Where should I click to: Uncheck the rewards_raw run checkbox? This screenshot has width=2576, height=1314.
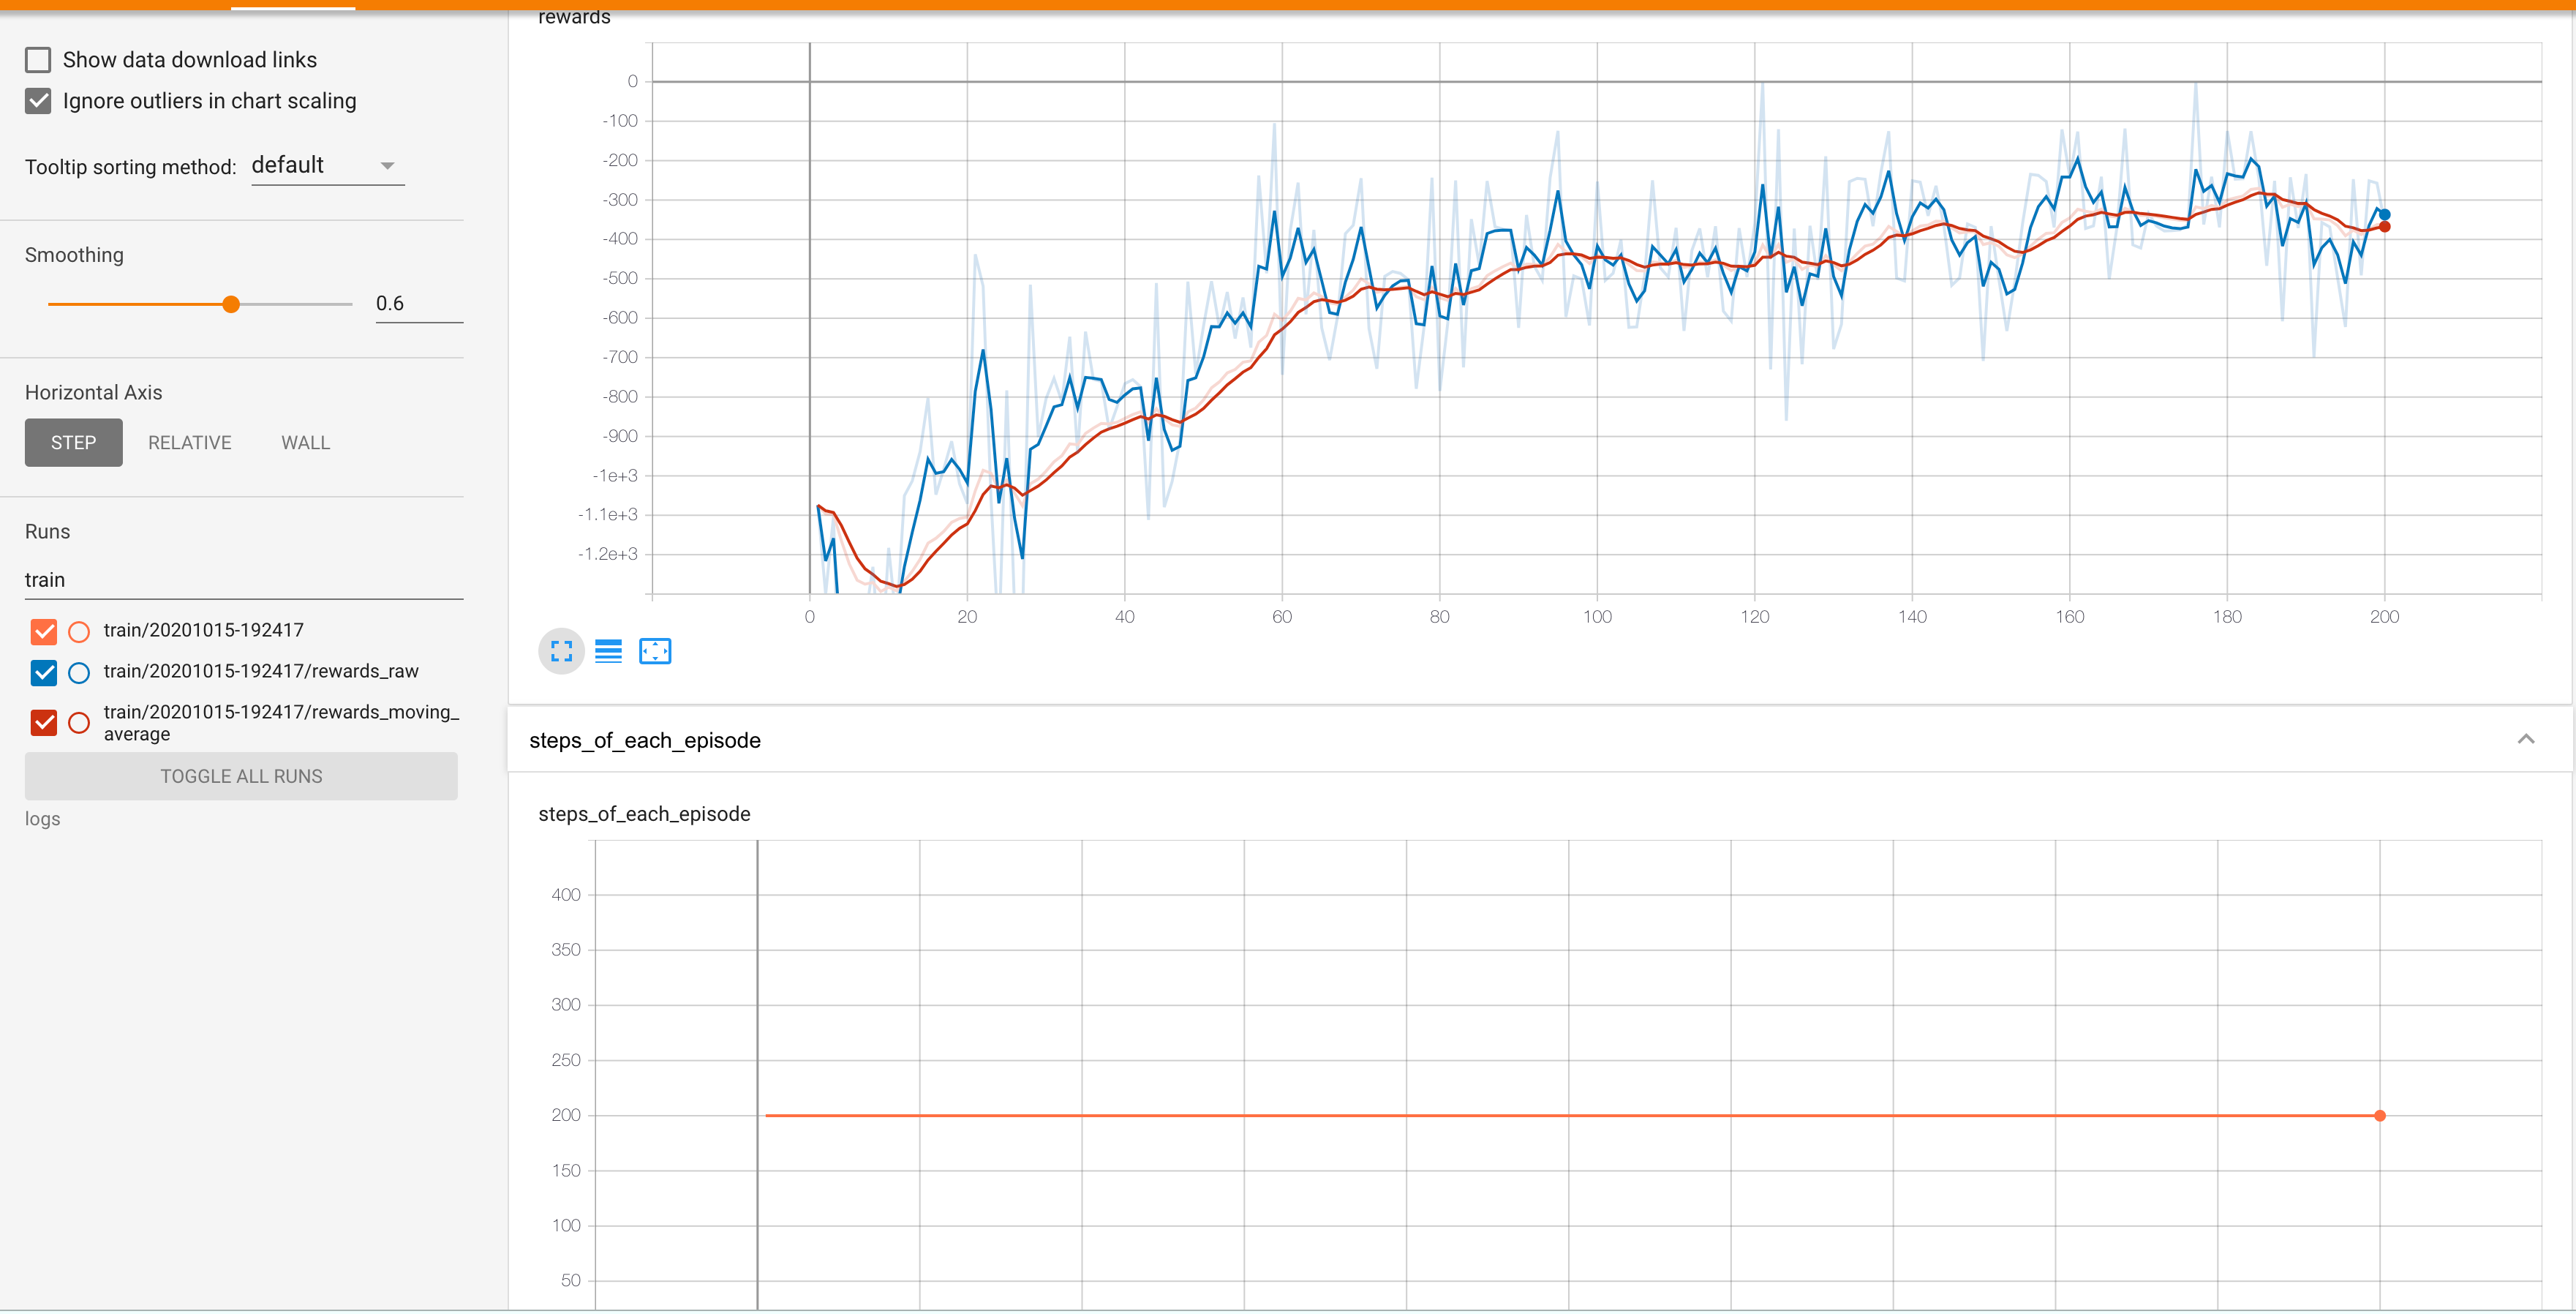tap(44, 673)
